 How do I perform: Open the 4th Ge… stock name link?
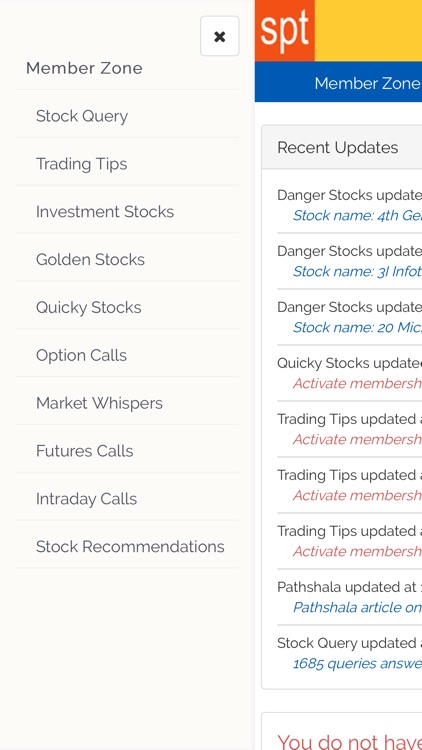coord(357,216)
